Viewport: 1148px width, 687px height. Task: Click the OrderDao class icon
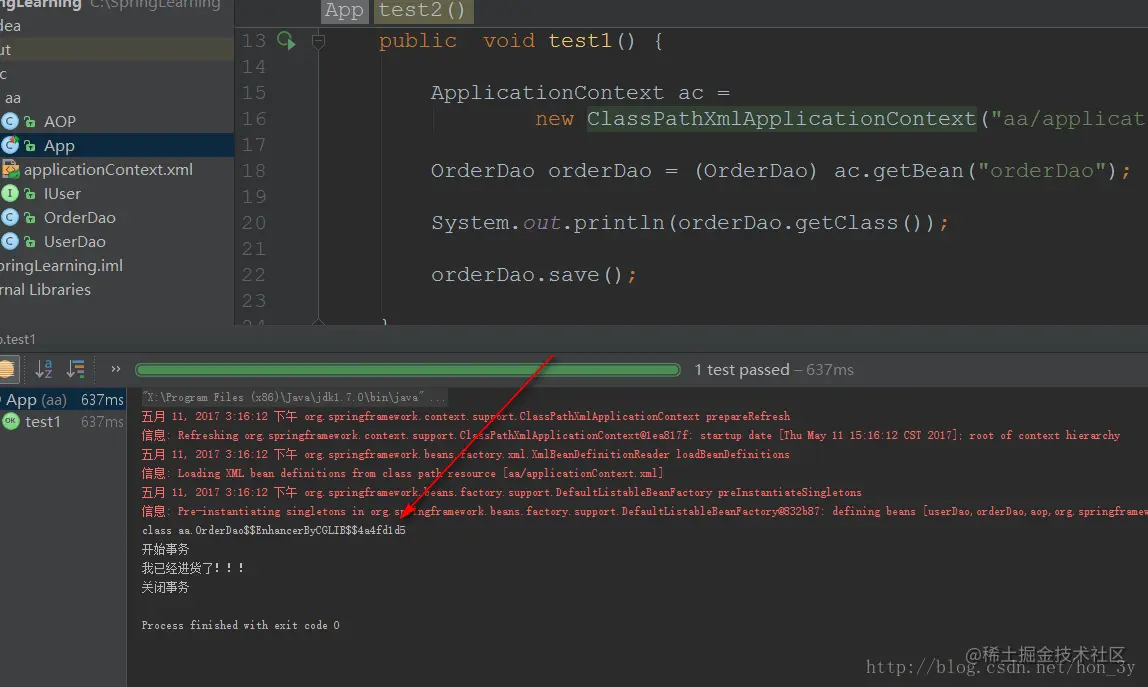10,218
